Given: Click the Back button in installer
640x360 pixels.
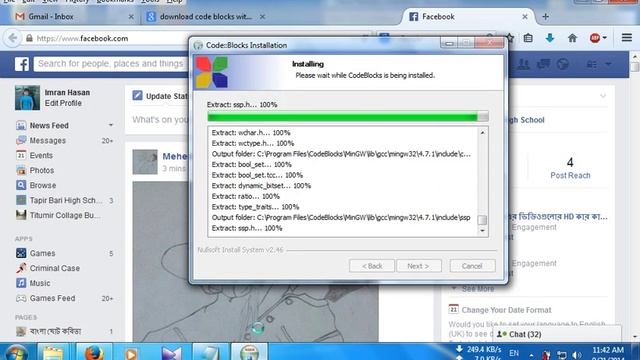Looking at the screenshot, I should 372,266.
